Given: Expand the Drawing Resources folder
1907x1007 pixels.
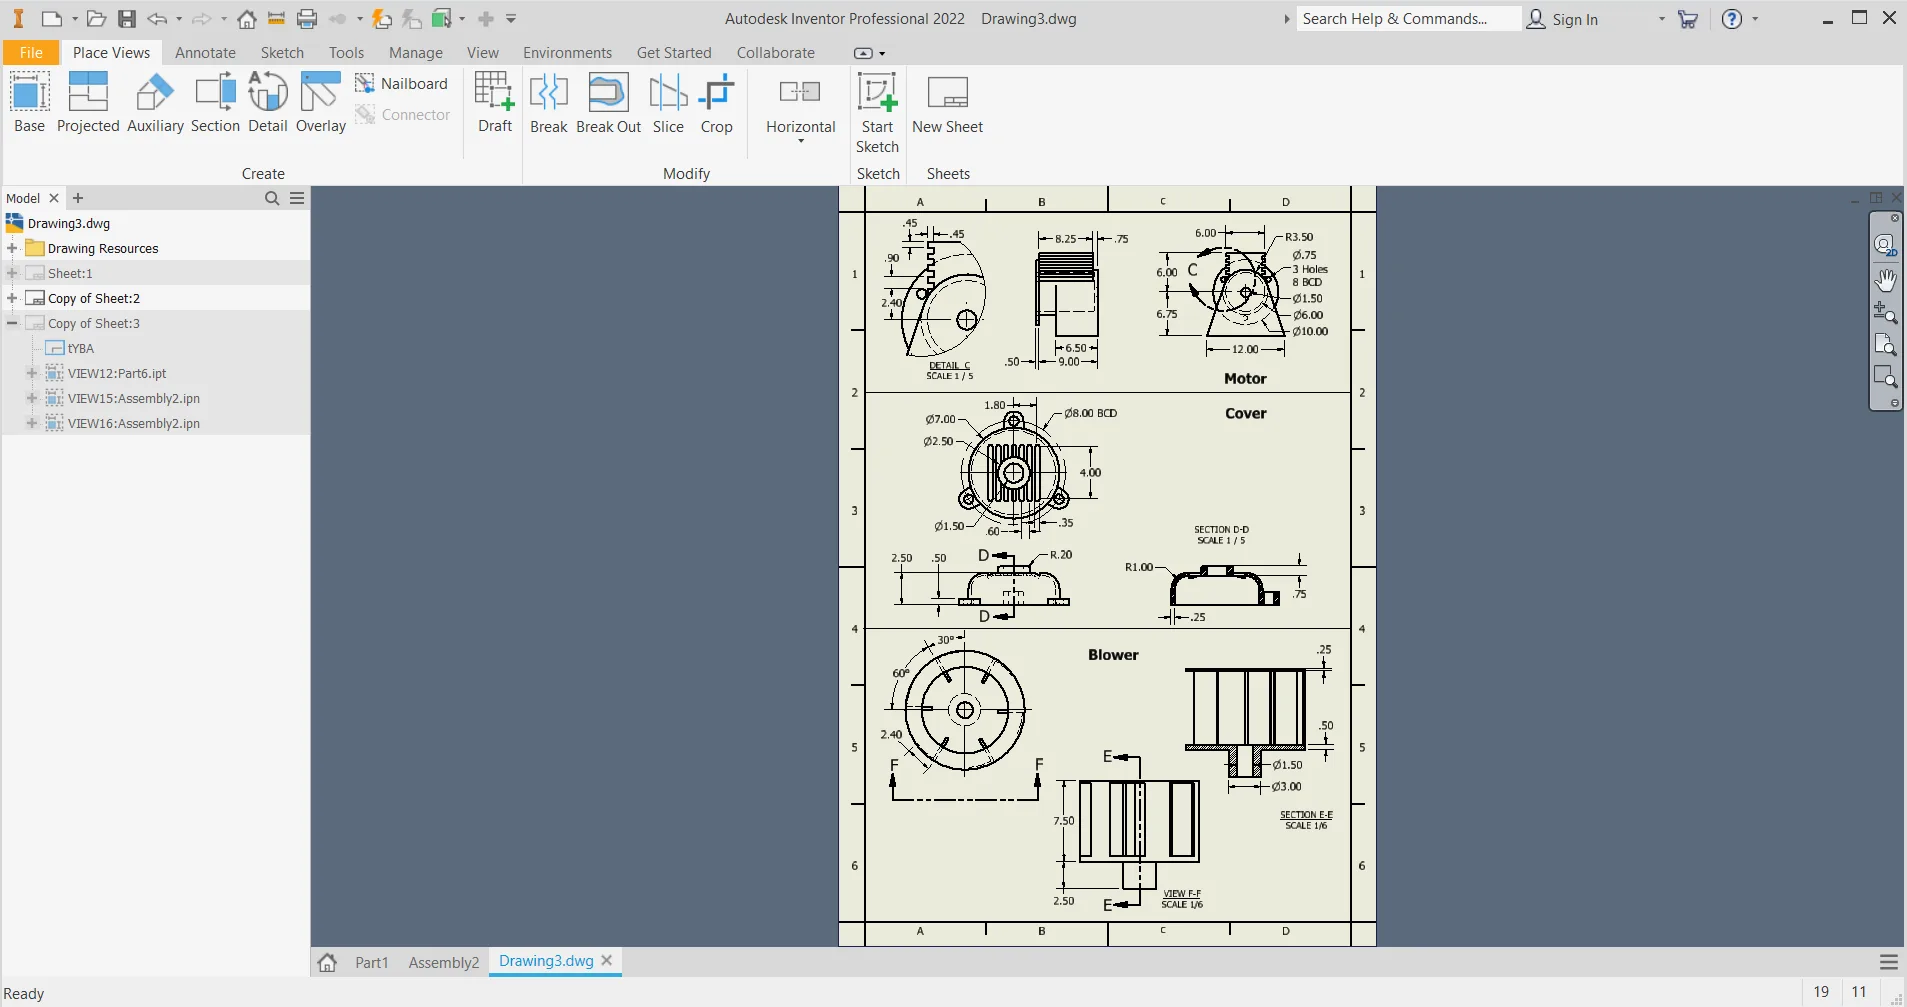Looking at the screenshot, I should point(12,248).
